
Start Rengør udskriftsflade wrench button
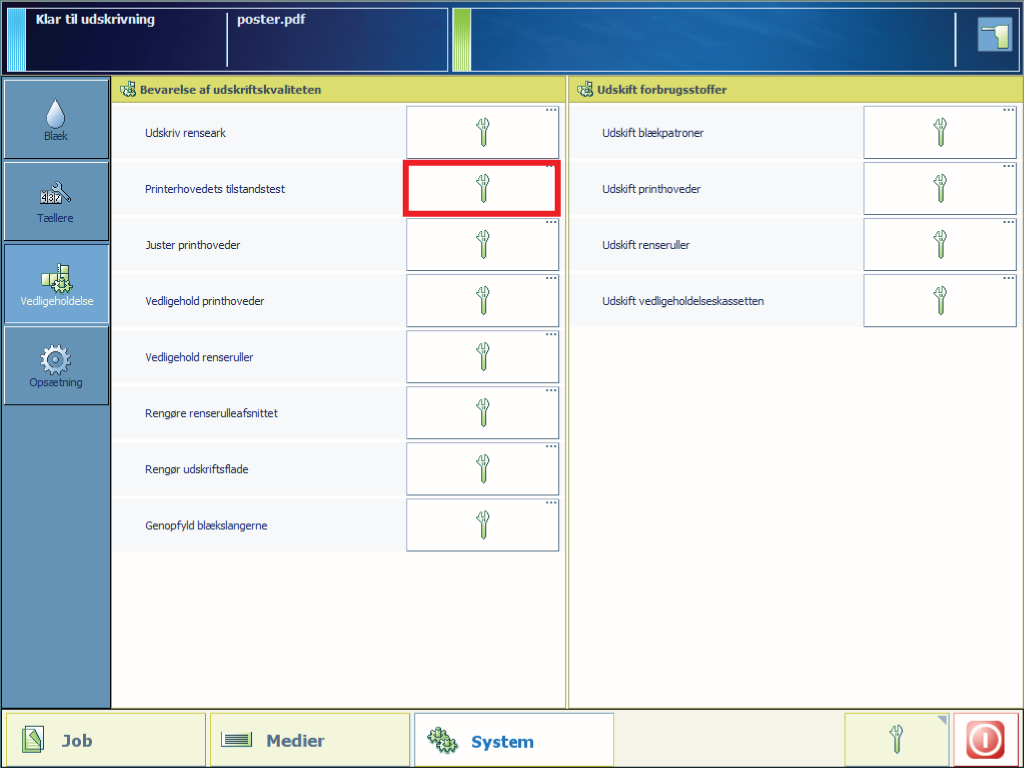[483, 470]
